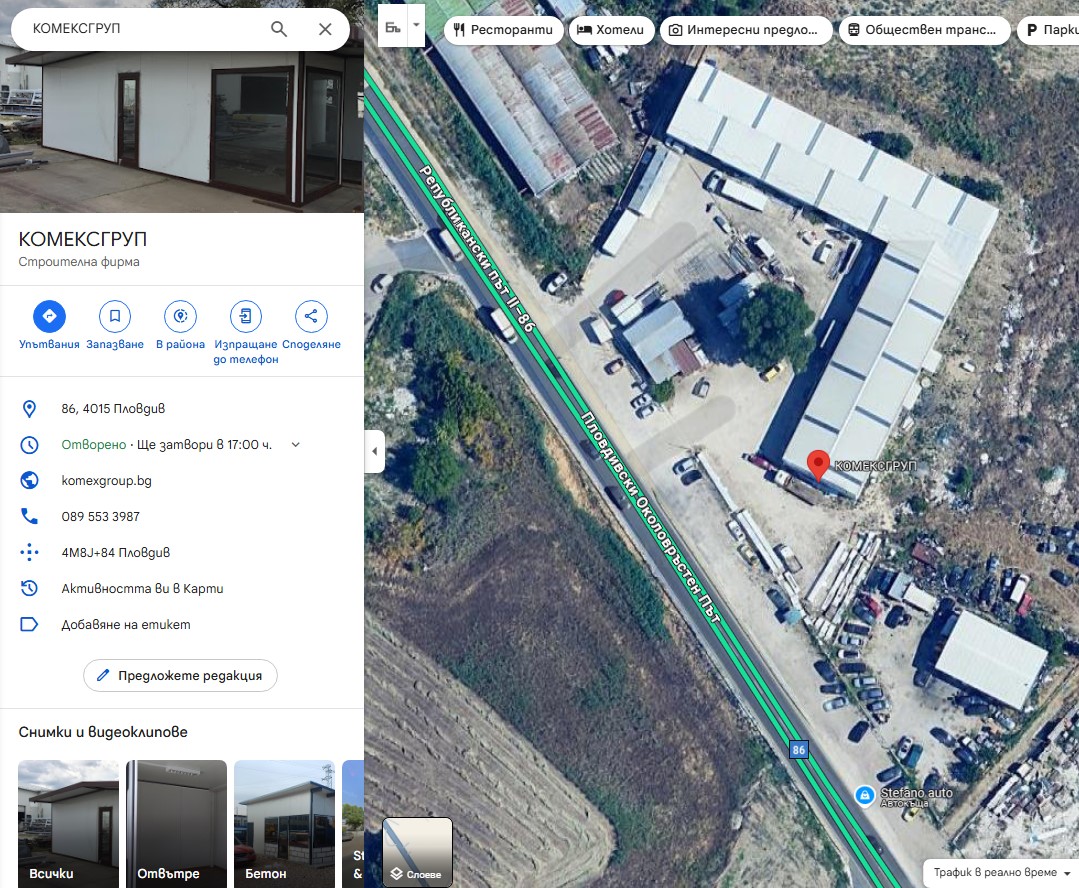Clear the search with the X icon
Viewport: 1079px width, 888px height.
coord(325,29)
